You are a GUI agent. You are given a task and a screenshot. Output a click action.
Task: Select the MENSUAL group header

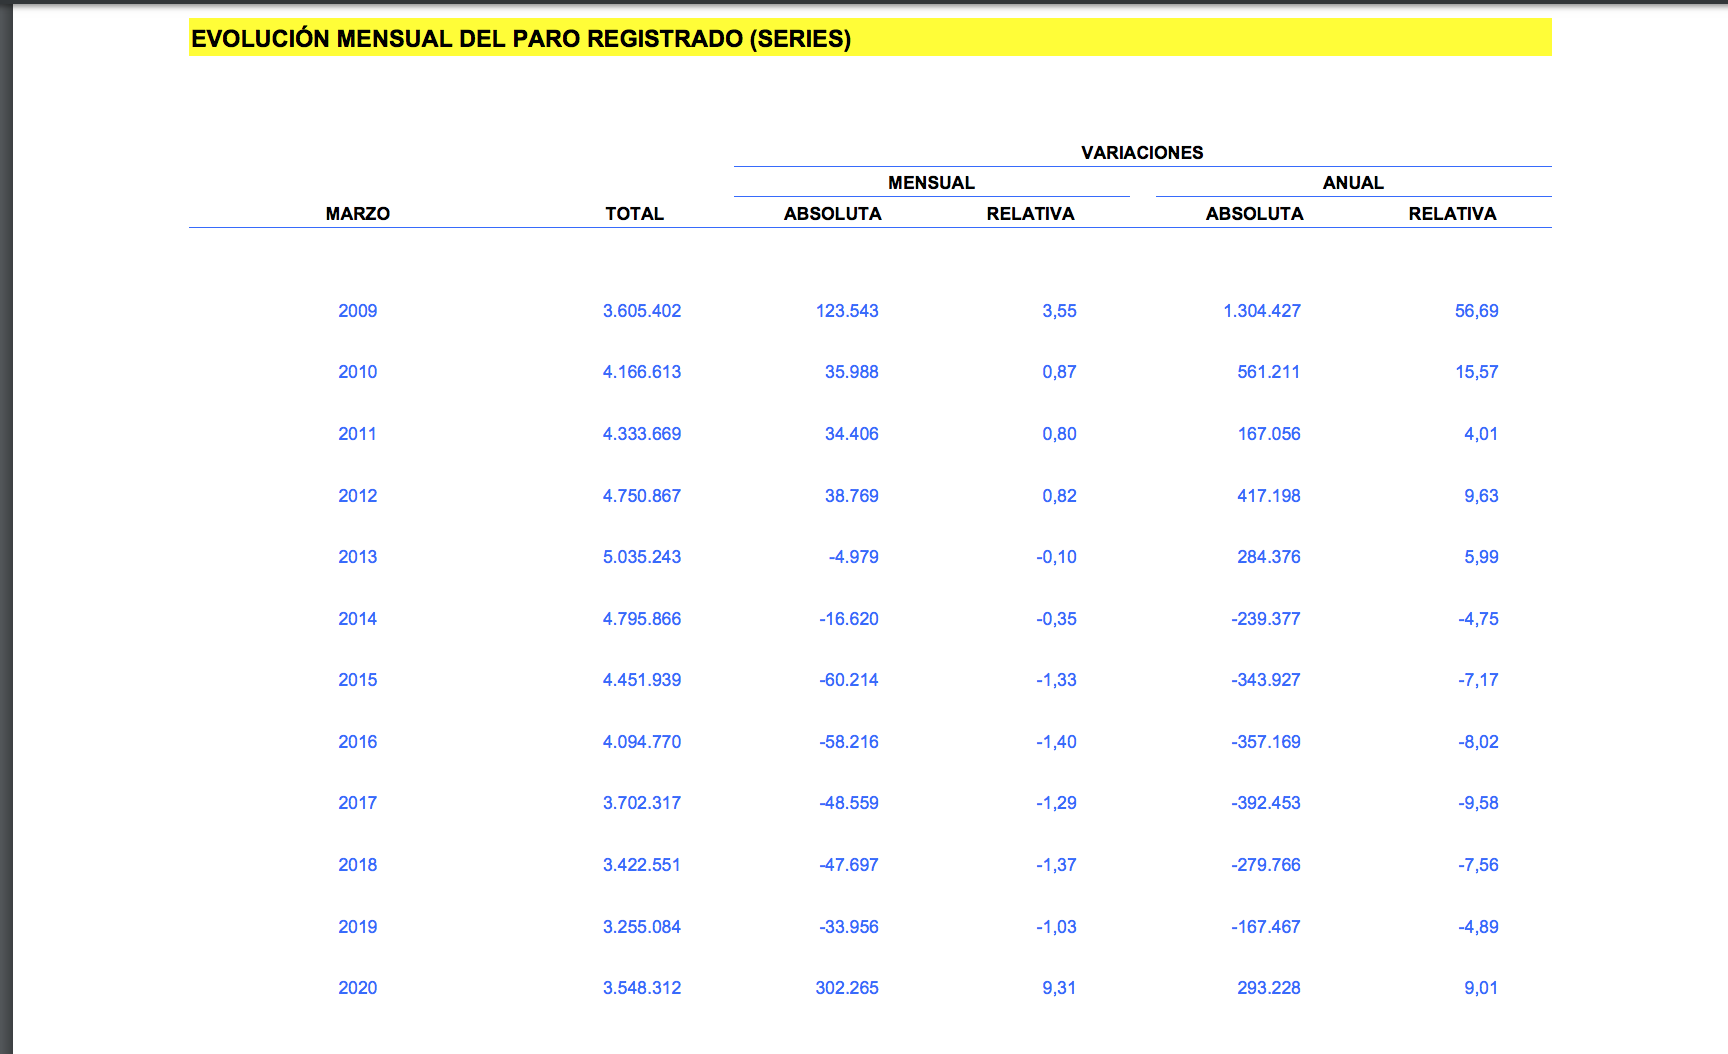931,183
